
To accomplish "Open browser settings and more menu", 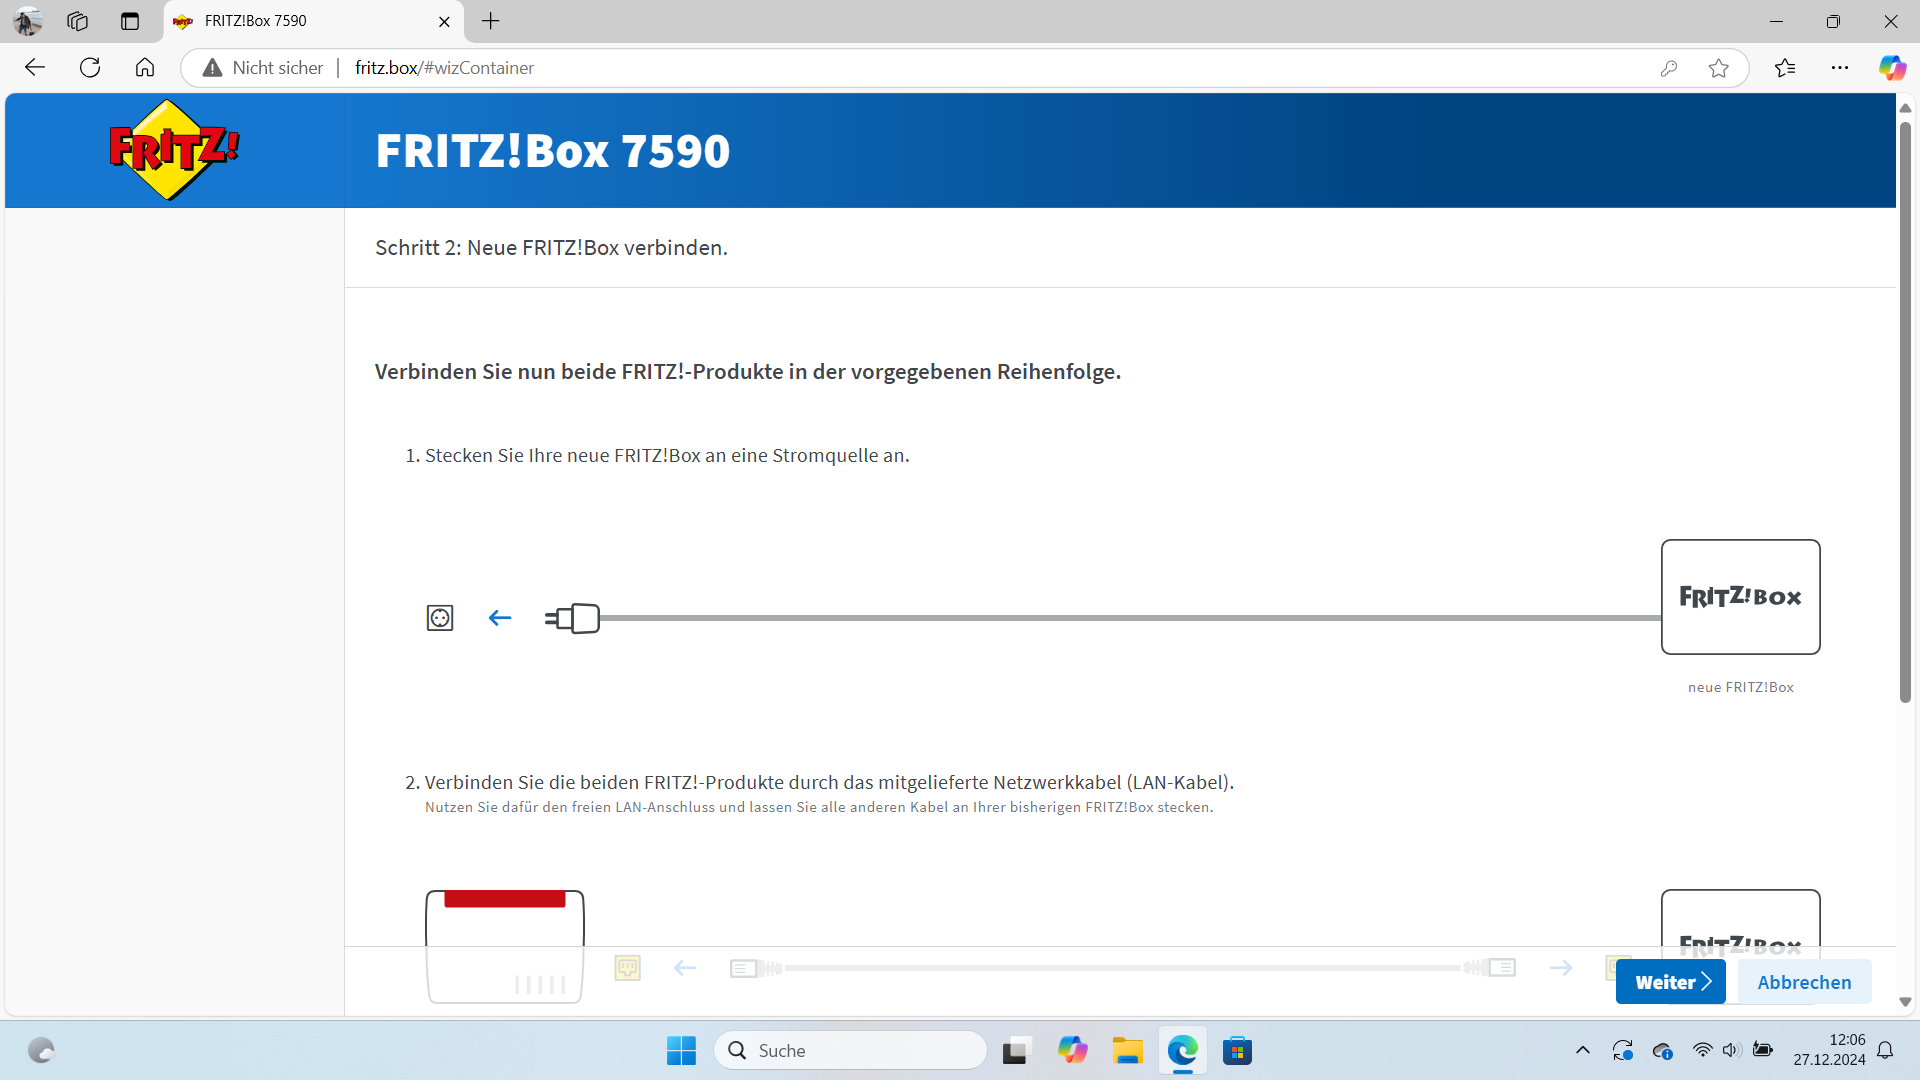I will tap(1840, 68).
